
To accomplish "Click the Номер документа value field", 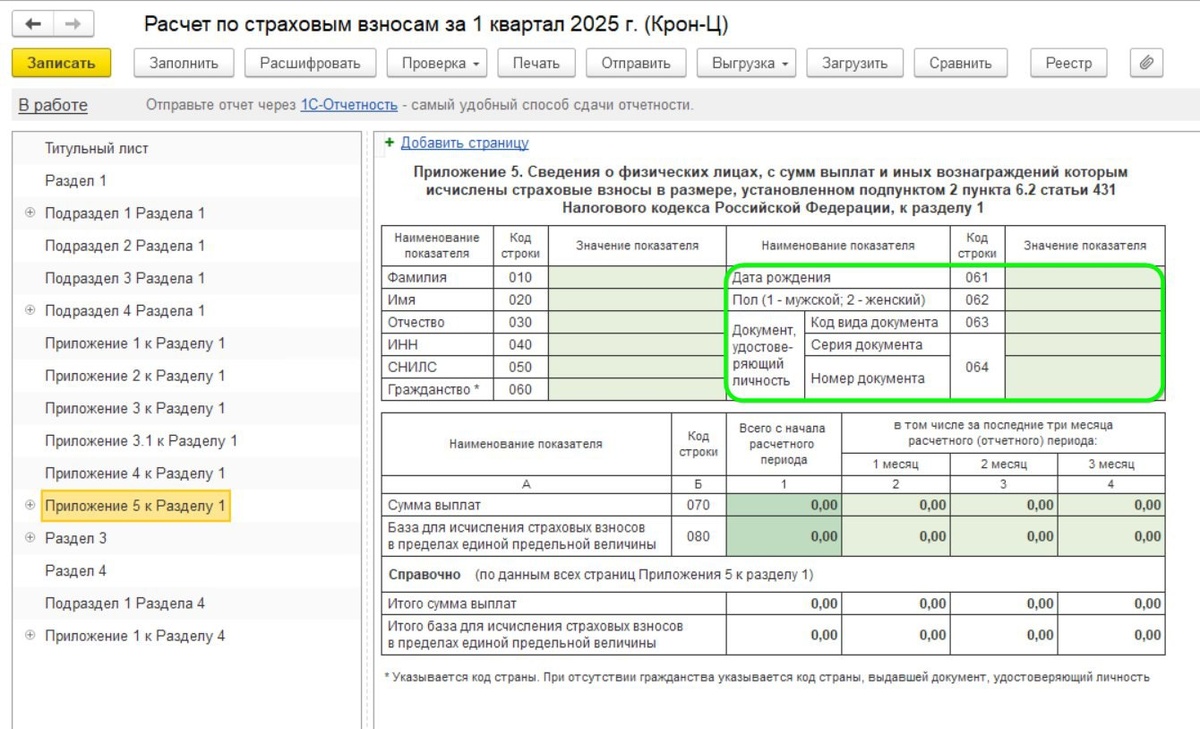I will coord(1084,378).
